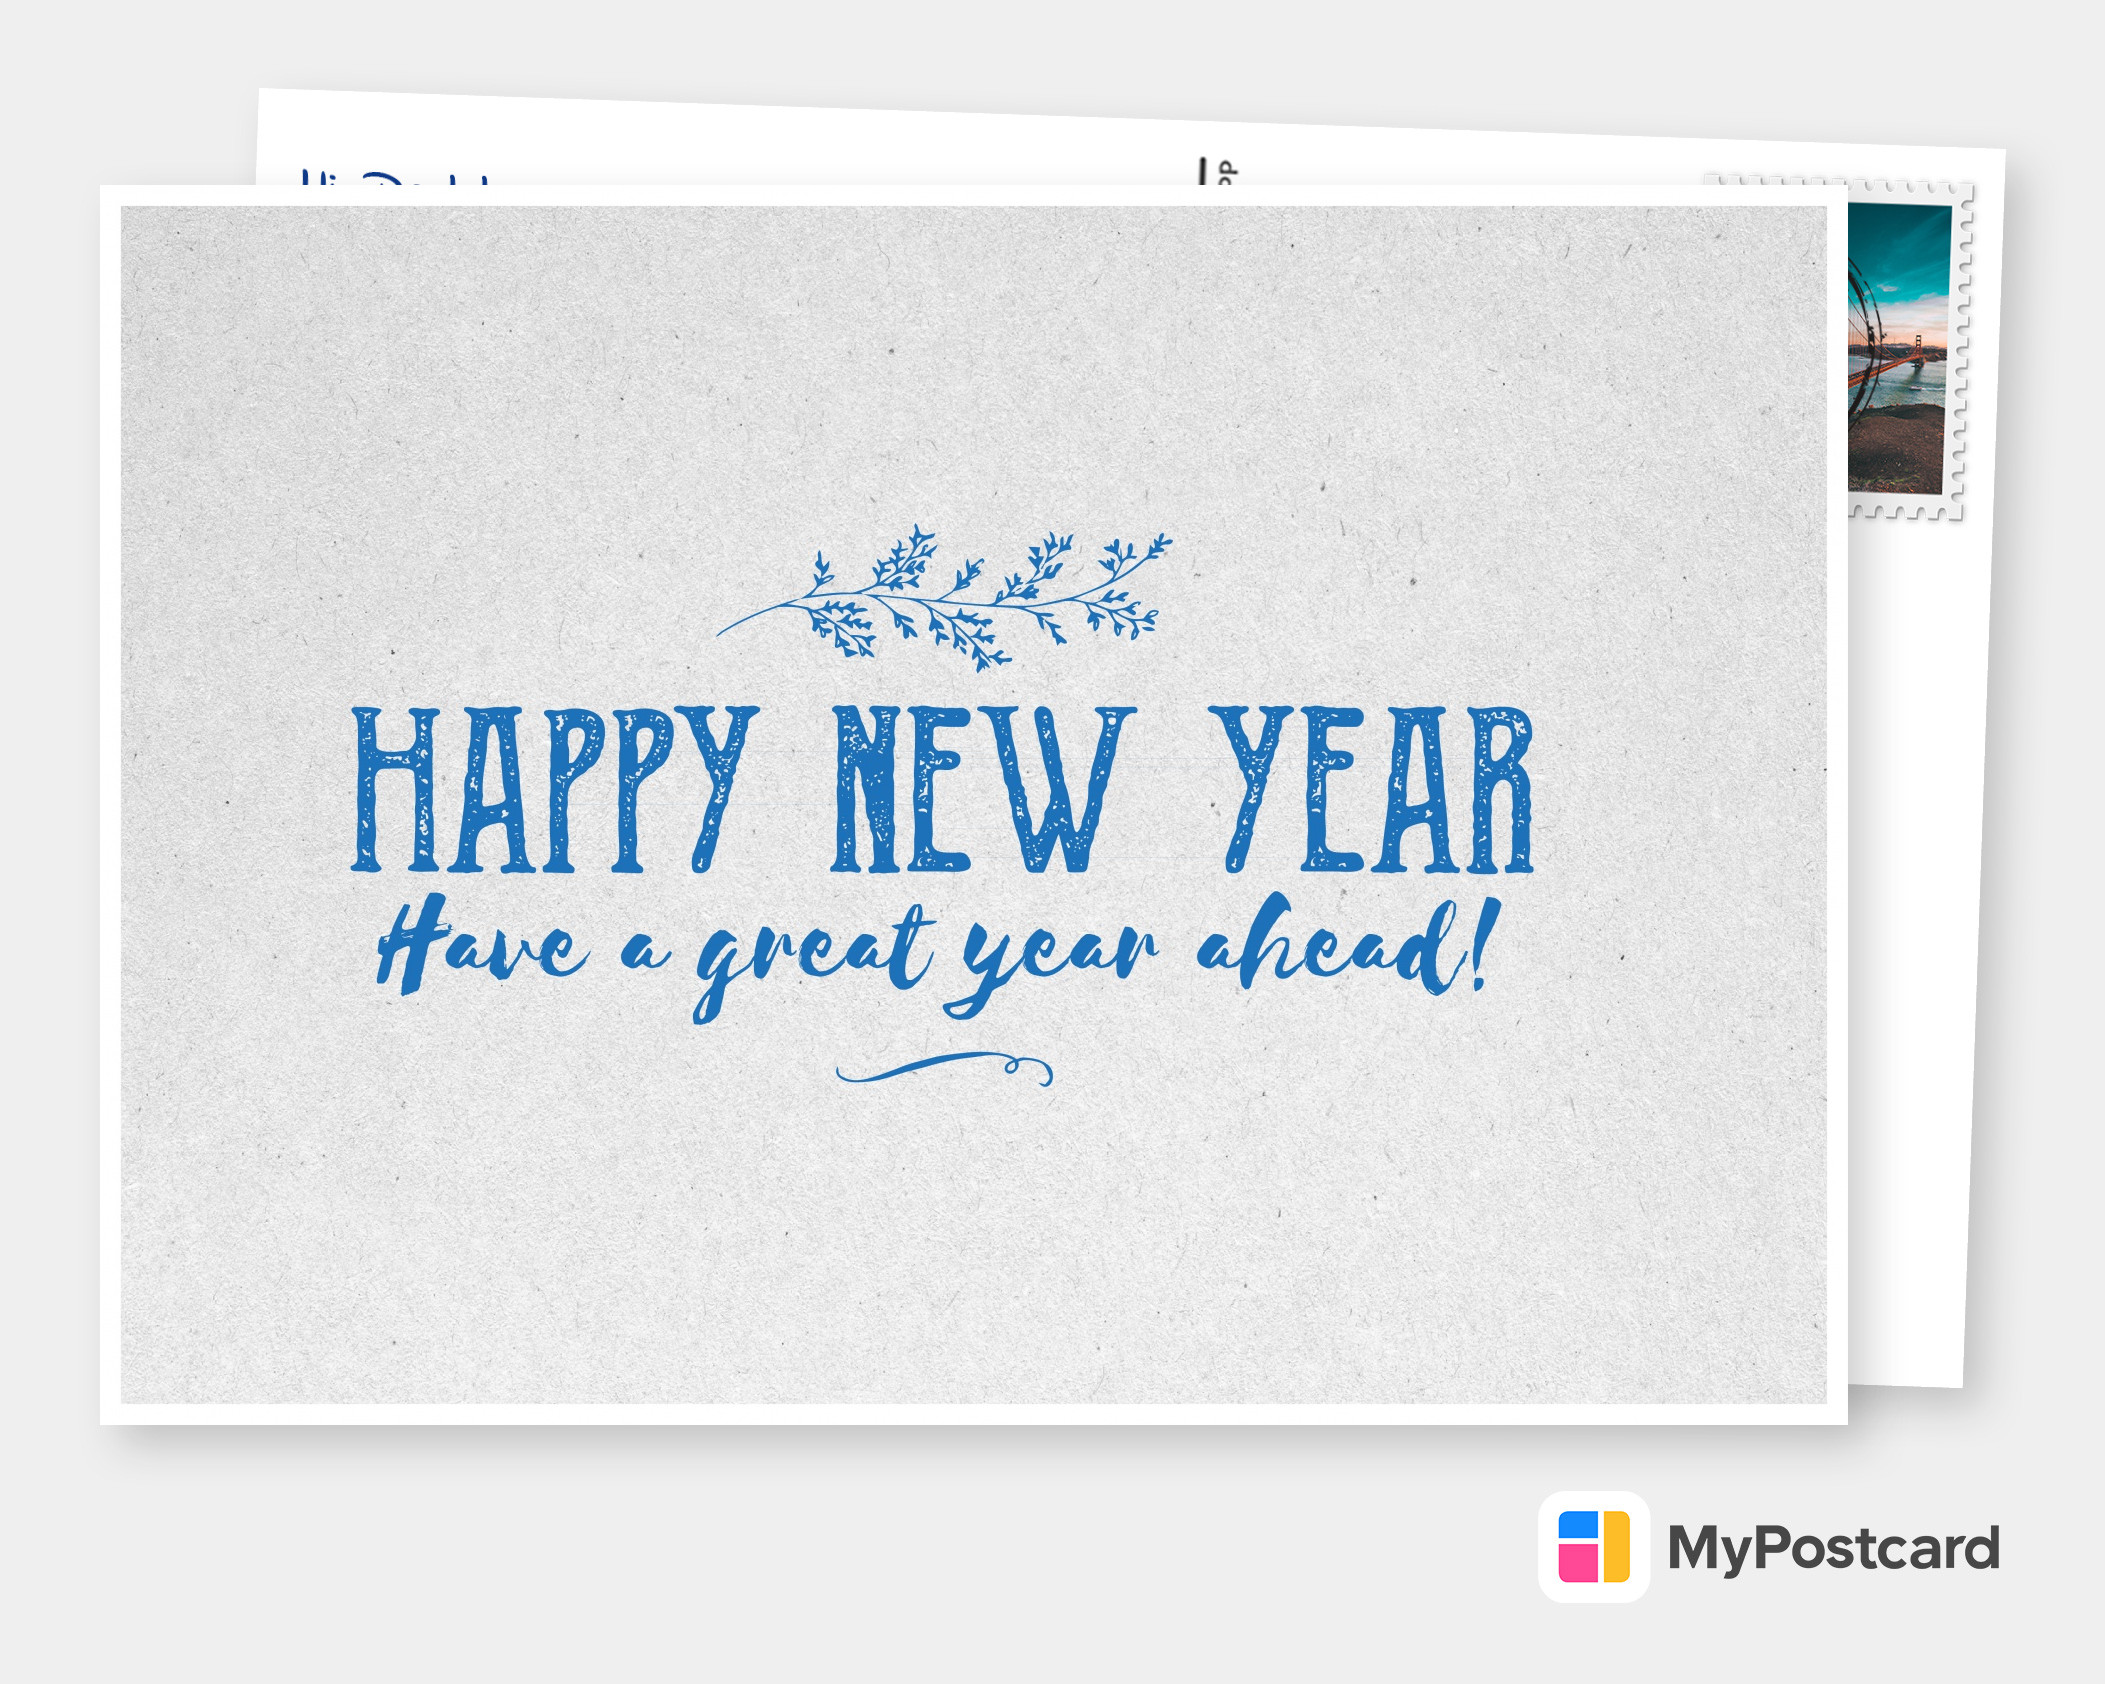
Task: Click the "HAPPY NEW YEAR" headline
Action: (x=942, y=790)
